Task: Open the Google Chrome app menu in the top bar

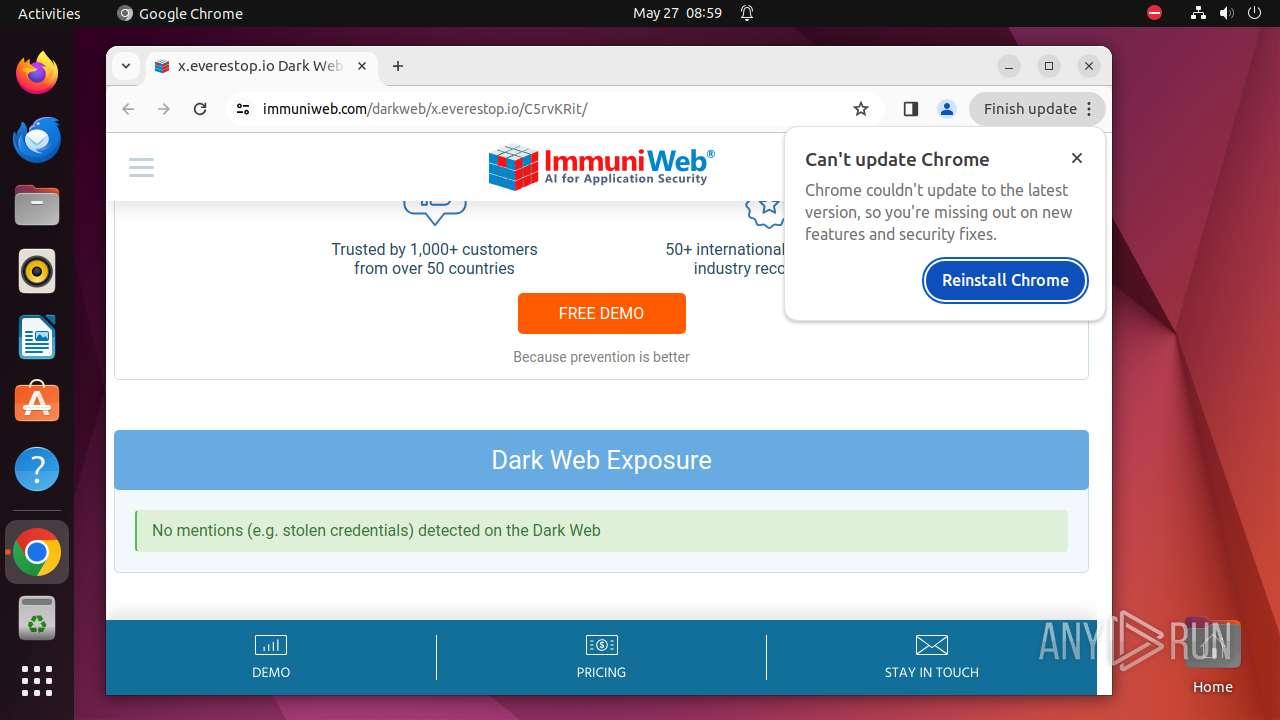Action: point(180,13)
